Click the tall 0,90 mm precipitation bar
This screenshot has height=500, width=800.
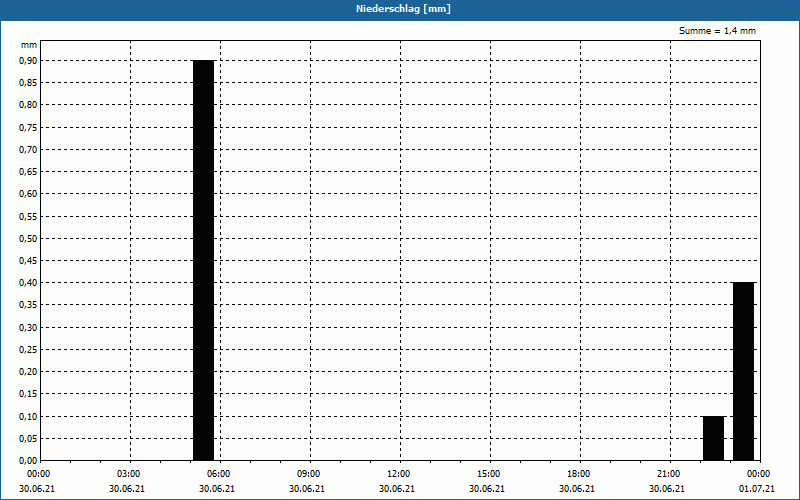[x=204, y=260]
